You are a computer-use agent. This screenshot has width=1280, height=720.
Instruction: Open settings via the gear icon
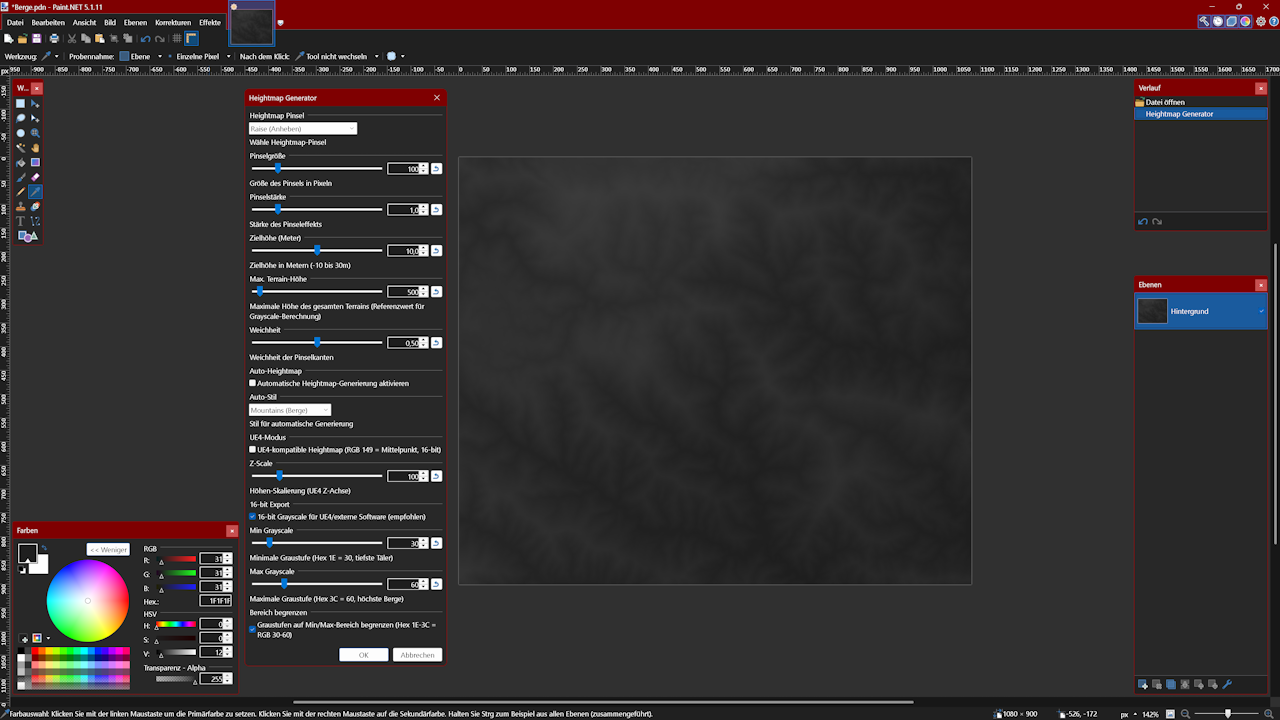click(x=1260, y=21)
